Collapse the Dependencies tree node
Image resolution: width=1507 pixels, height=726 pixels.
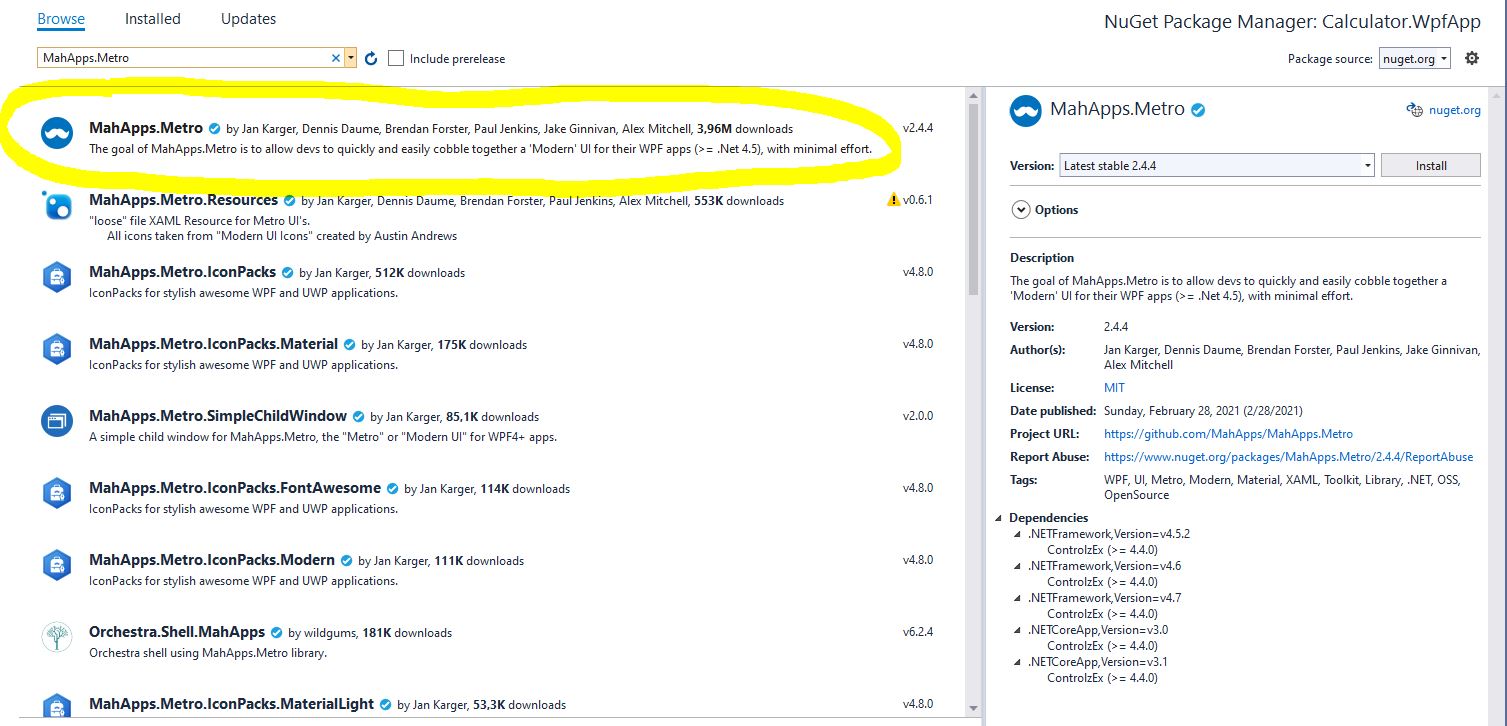[999, 518]
